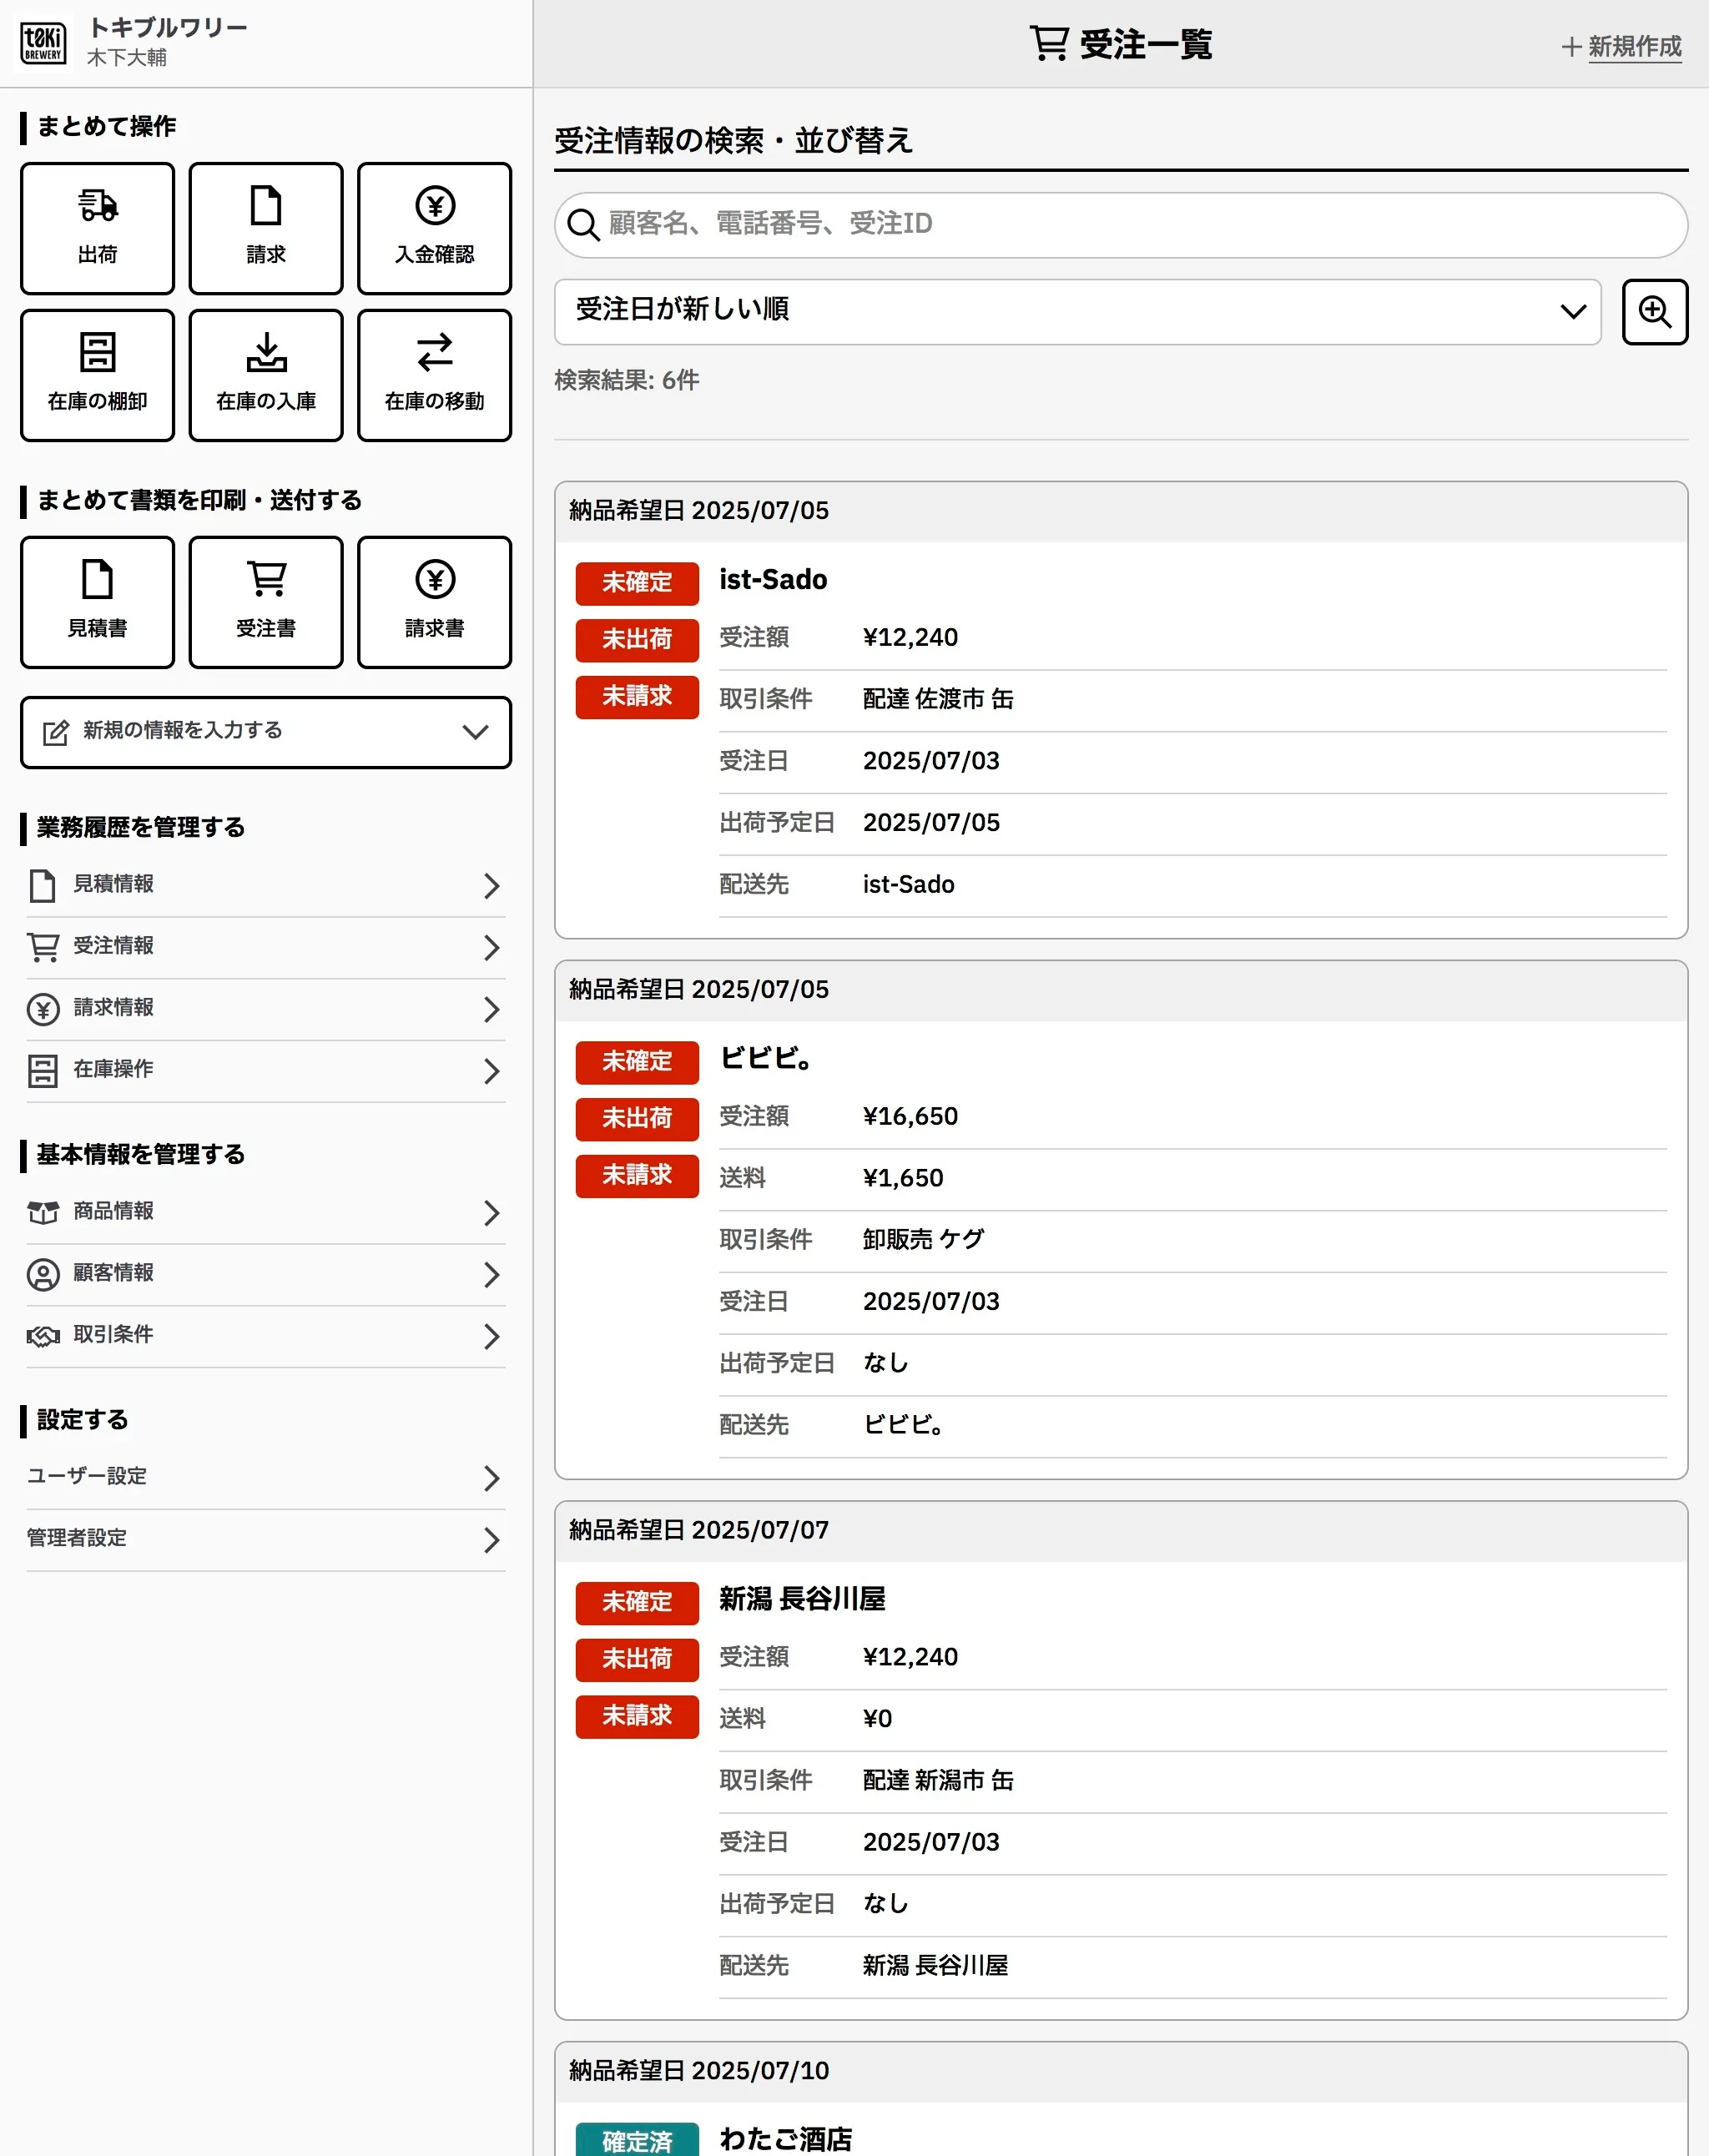Open the ist-Sado order title

(x=773, y=580)
